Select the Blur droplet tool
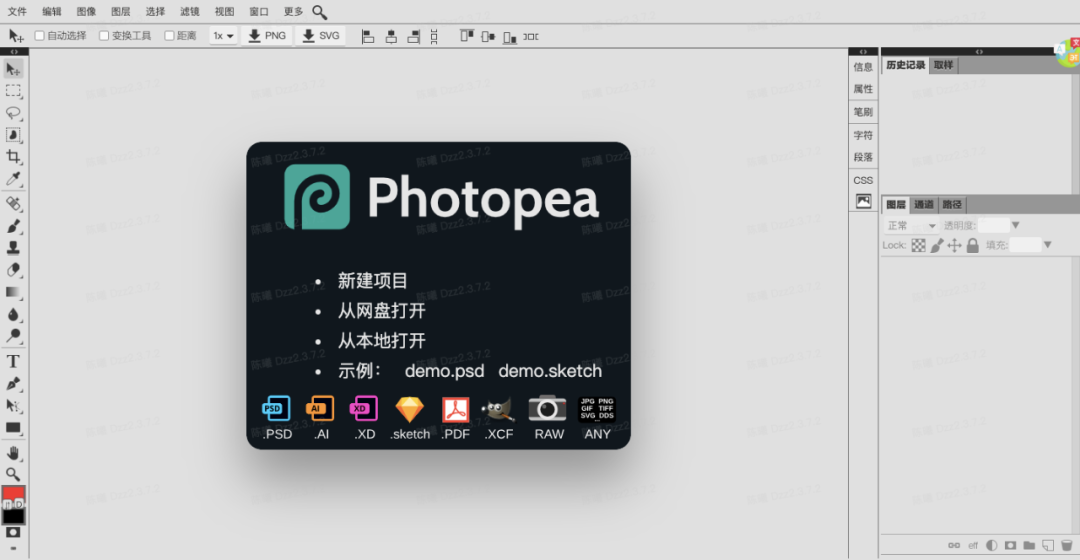Screen dimensions: 1080x560 tap(13, 314)
